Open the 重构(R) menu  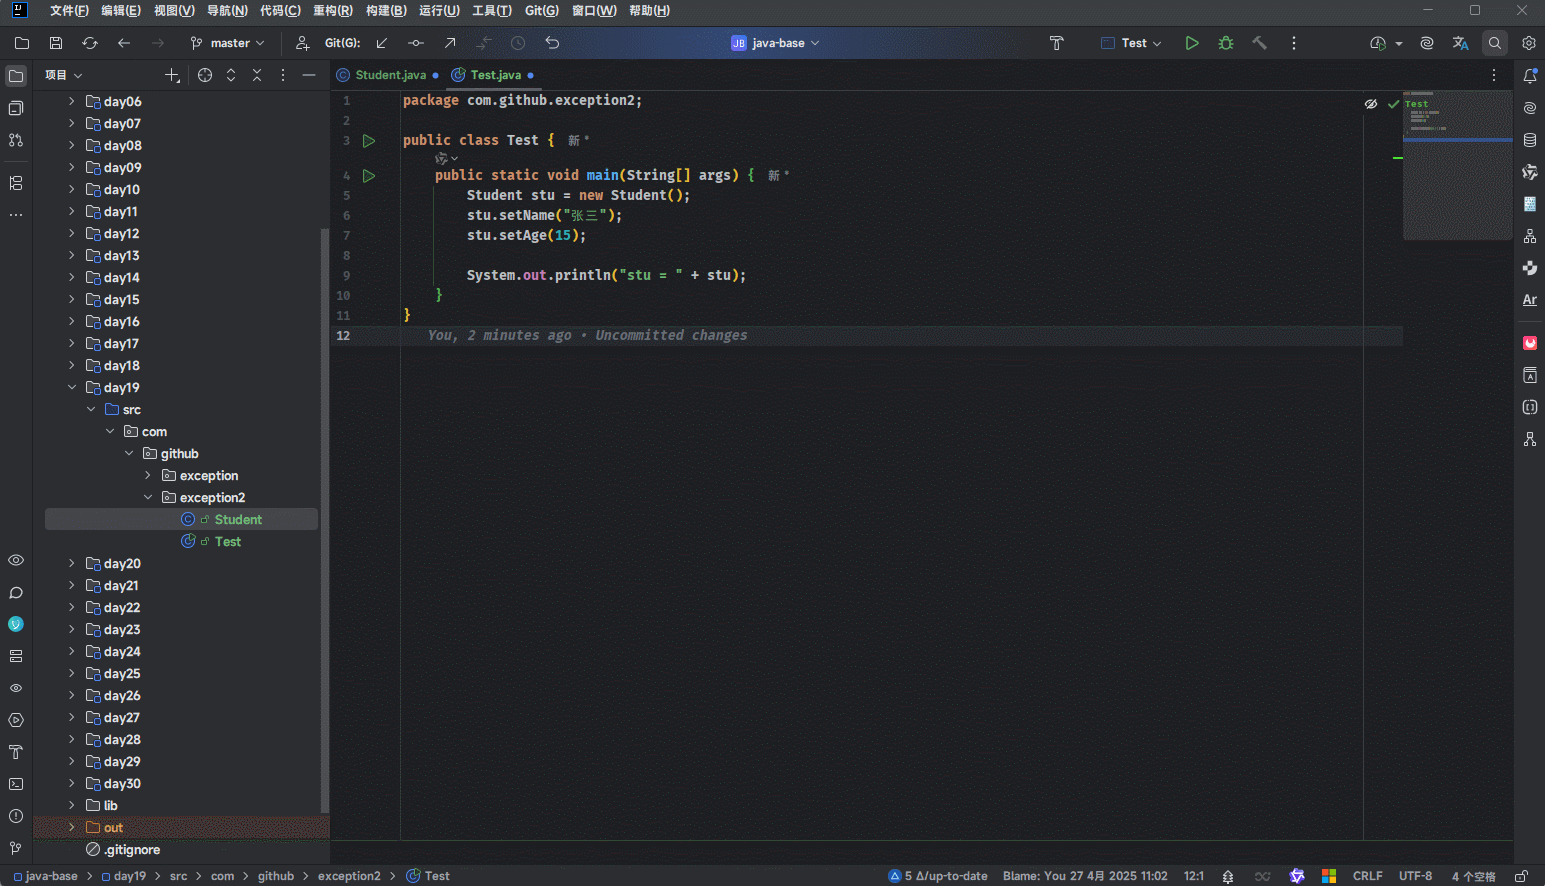[332, 11]
